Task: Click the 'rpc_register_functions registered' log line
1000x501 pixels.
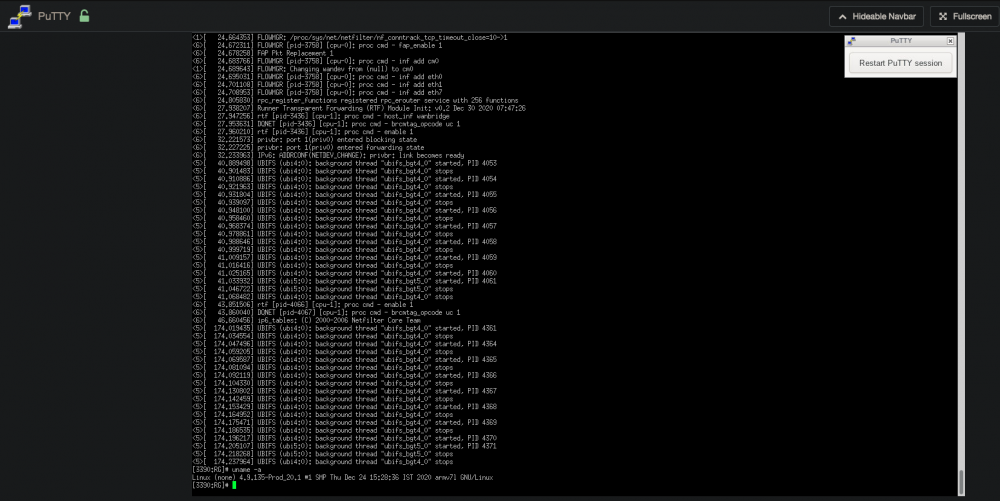Action: [355, 101]
